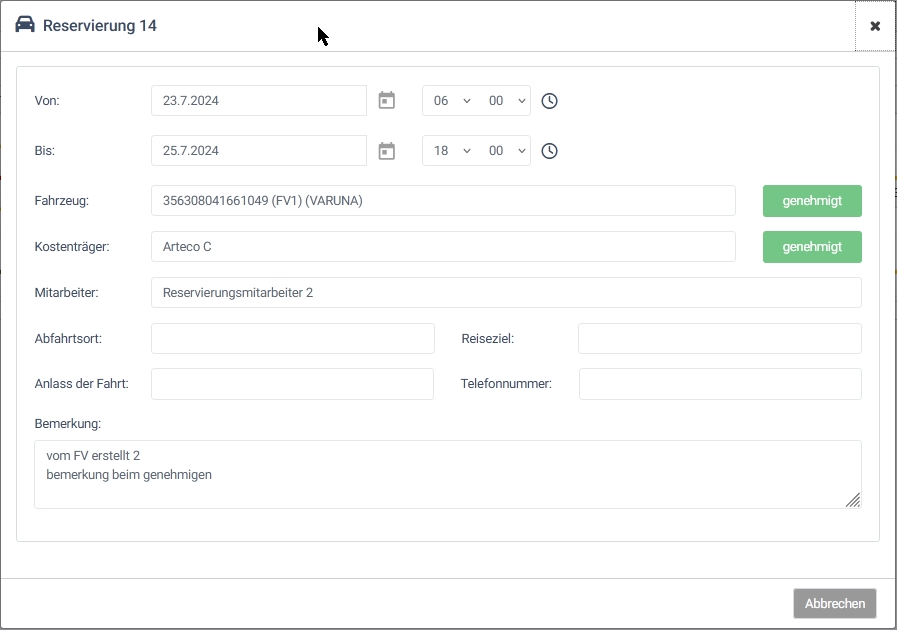Open the calendar picker for the Bis date
Image resolution: width=897 pixels, height=630 pixels.
click(386, 150)
